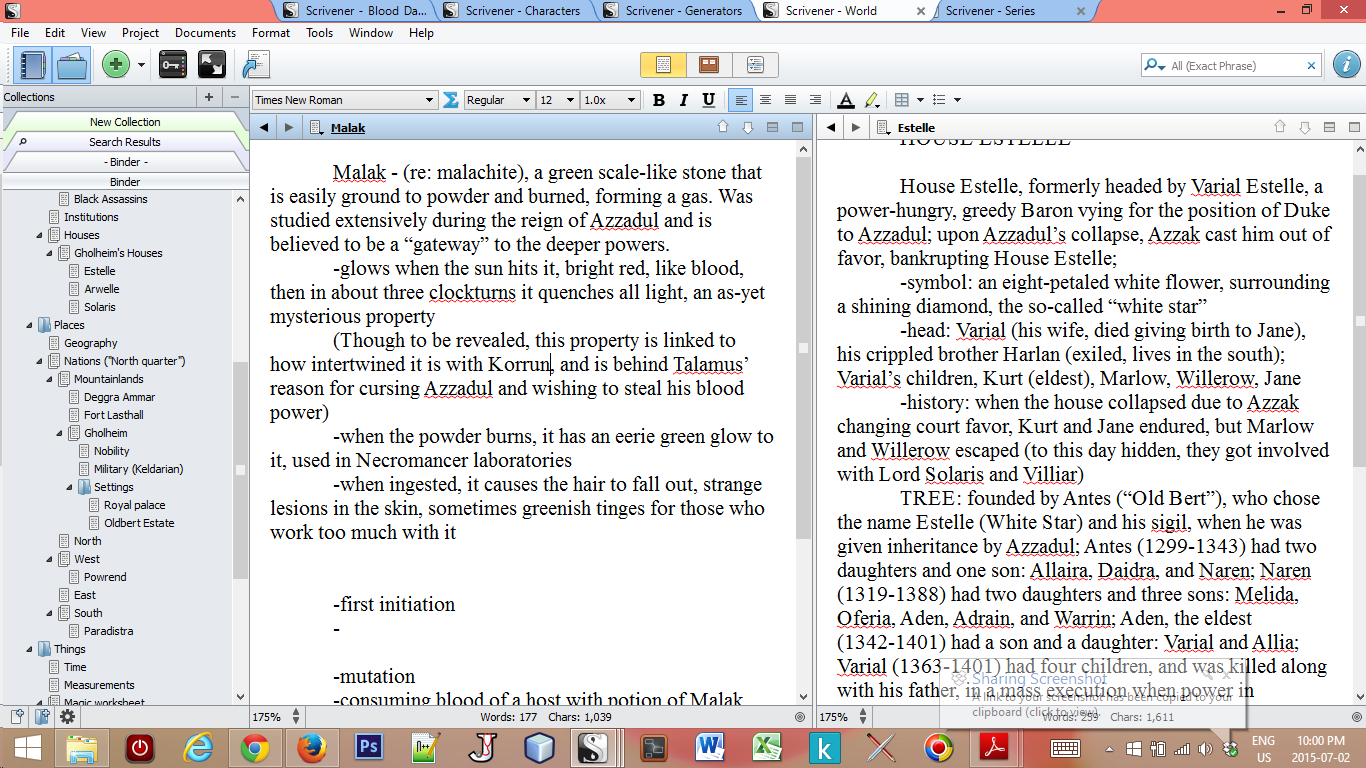Remove collection with minus button
Viewport: 1366px width, 768px height.
[x=235, y=97]
